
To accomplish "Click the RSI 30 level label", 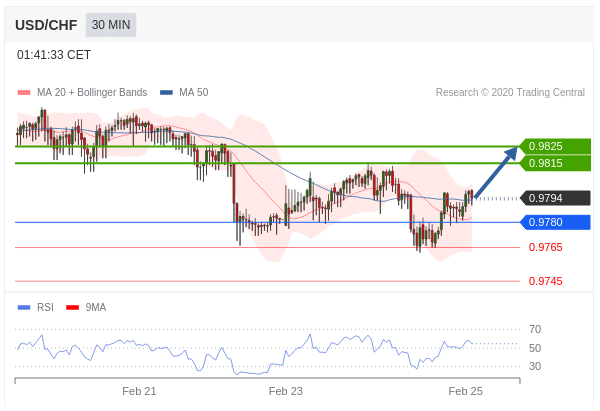I will tap(535, 366).
